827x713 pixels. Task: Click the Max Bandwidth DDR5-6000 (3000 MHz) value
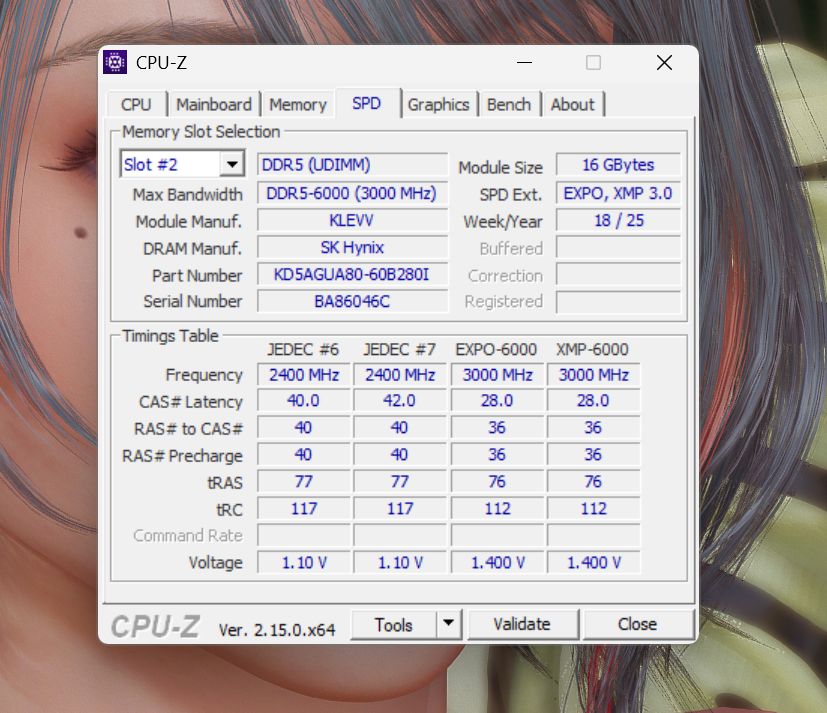(x=352, y=193)
